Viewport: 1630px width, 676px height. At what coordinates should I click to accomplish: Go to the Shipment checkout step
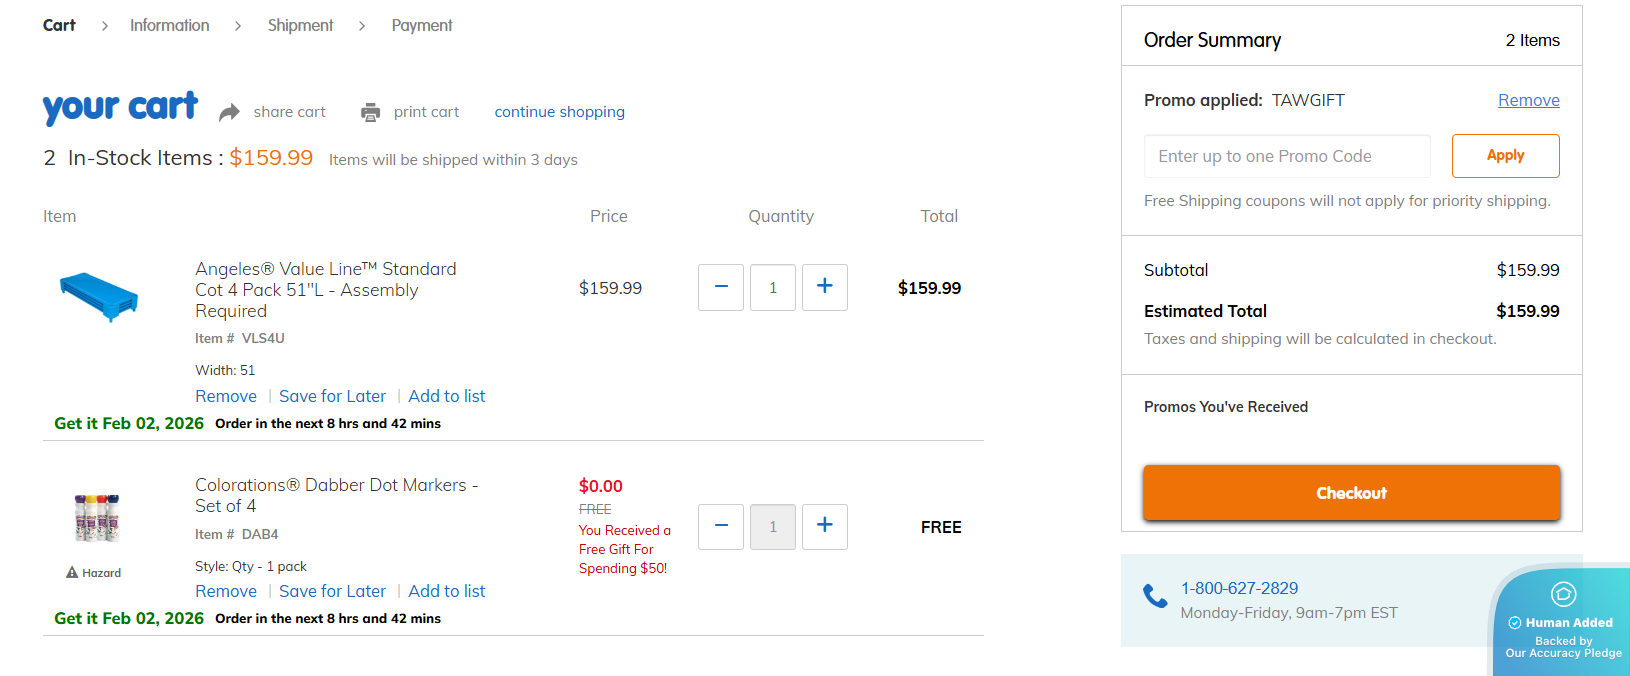(x=300, y=25)
